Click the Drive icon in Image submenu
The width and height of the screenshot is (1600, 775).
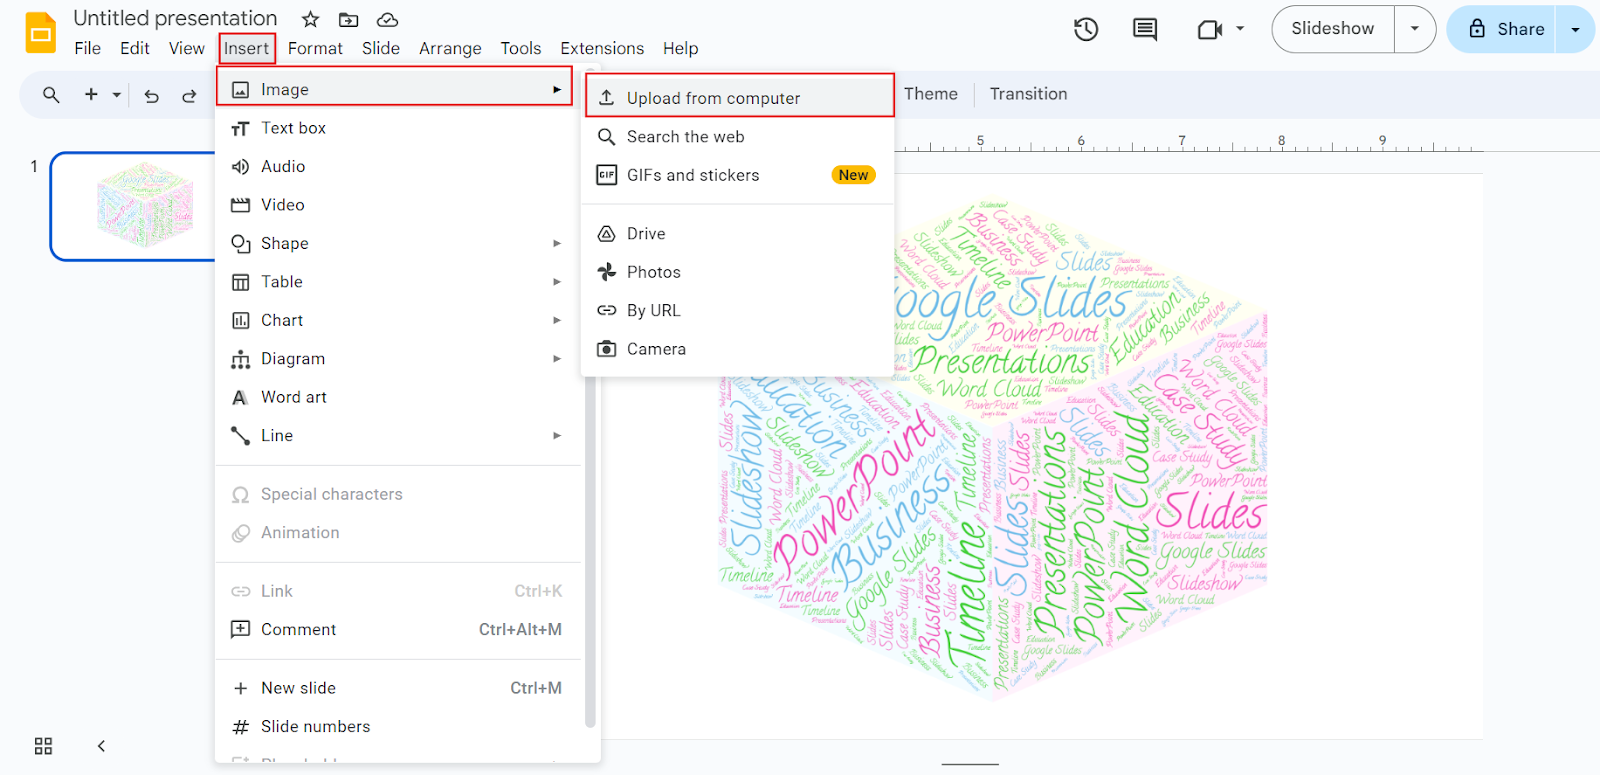[x=606, y=234]
